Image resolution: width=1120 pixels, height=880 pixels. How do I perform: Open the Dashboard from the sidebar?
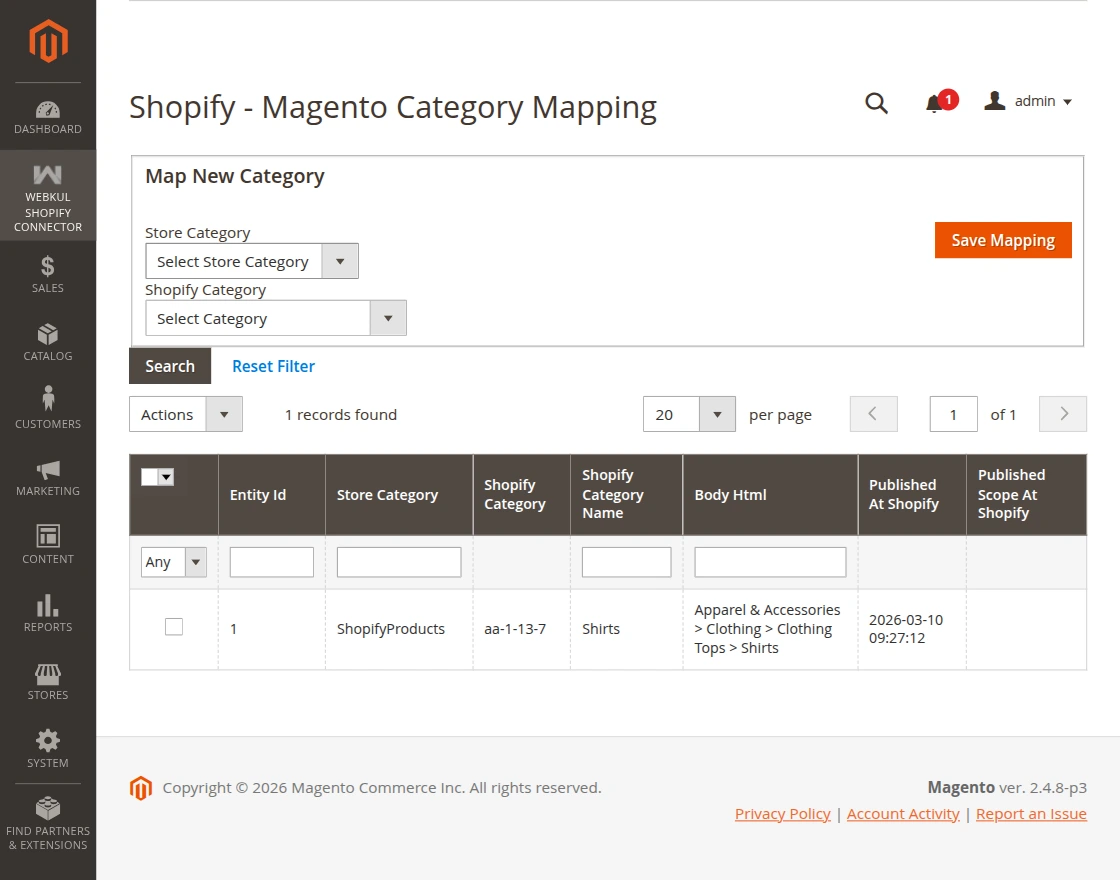[47, 113]
